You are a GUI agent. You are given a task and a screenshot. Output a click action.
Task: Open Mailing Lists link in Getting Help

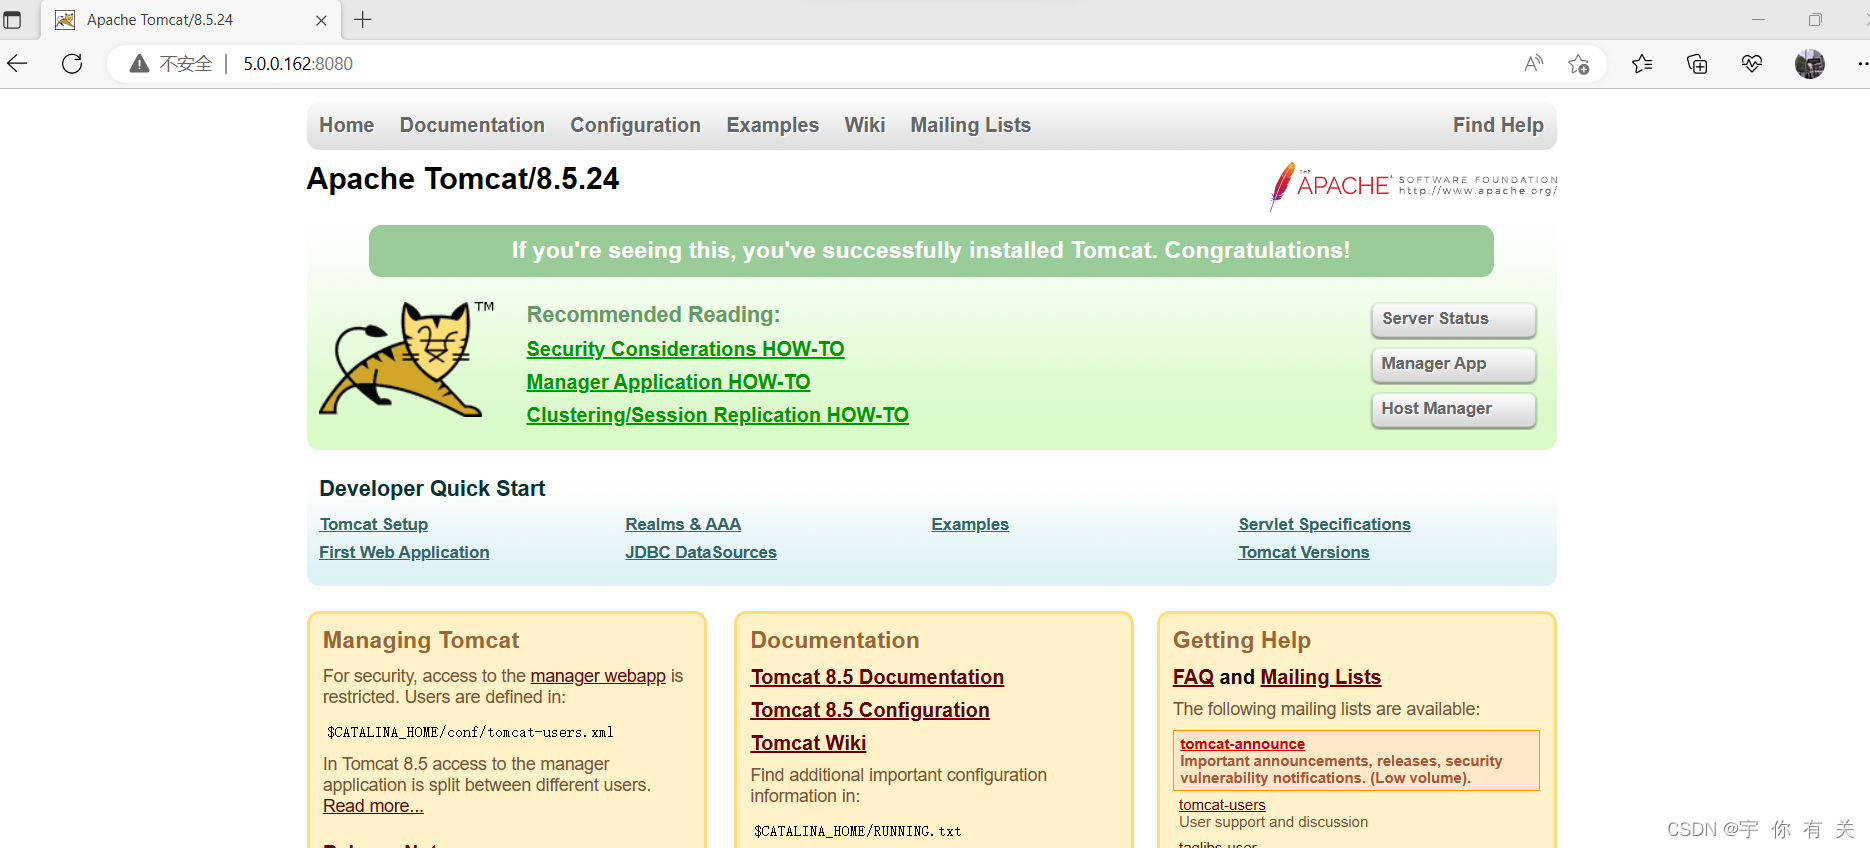(x=1320, y=677)
